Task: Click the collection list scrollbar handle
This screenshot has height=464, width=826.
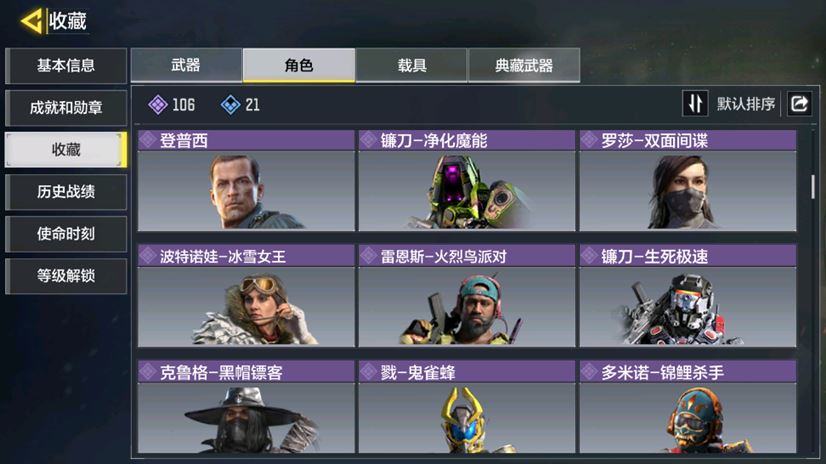Action: tap(813, 187)
